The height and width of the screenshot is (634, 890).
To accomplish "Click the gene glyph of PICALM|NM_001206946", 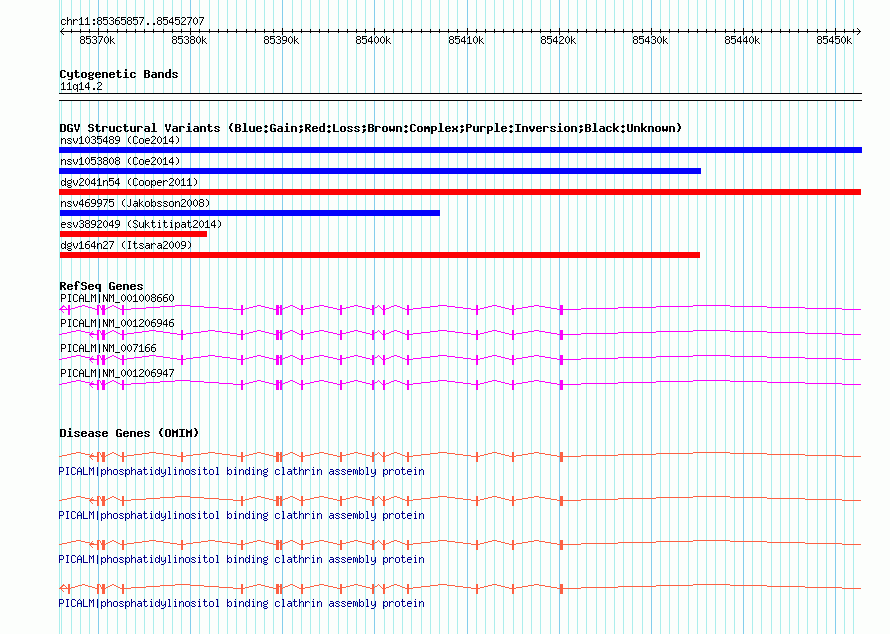I will pyautogui.click(x=460, y=334).
